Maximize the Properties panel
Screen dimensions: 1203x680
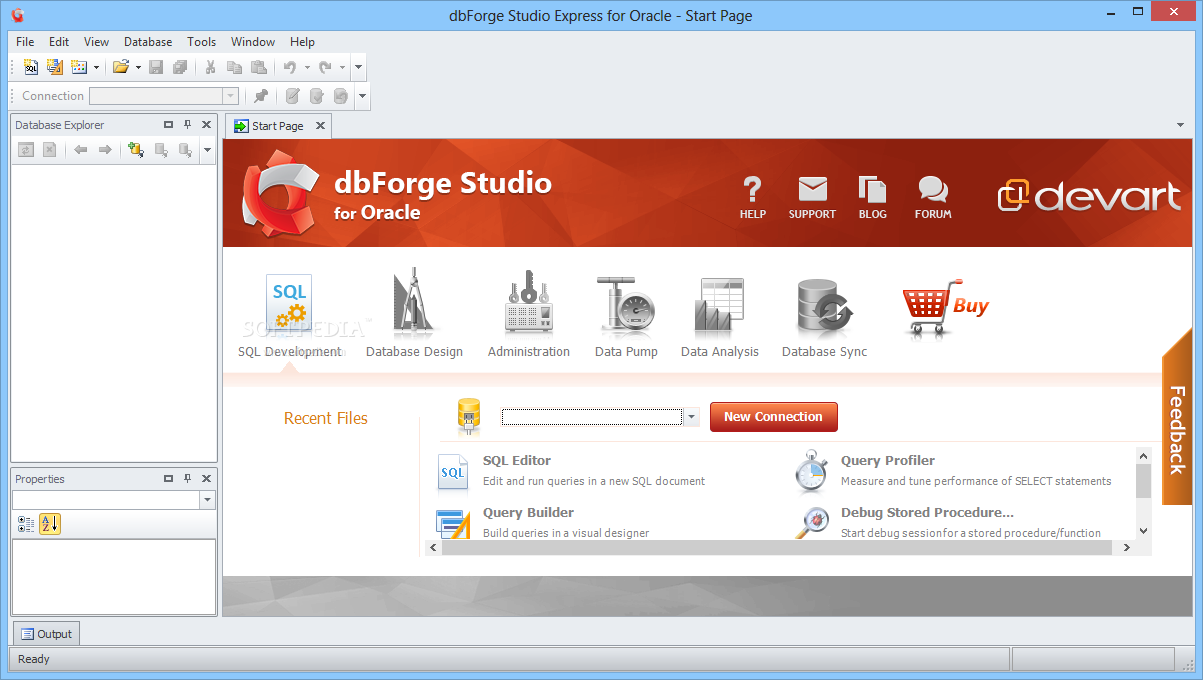point(168,479)
